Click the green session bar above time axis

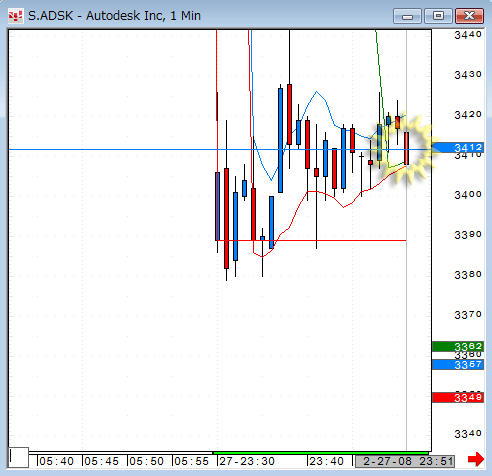tap(321, 453)
